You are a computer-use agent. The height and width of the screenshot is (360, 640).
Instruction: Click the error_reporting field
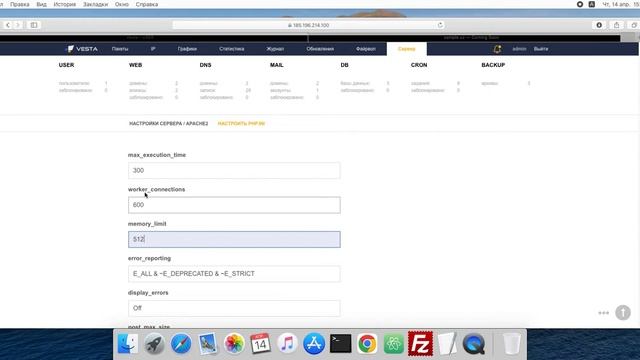[x=234, y=274]
